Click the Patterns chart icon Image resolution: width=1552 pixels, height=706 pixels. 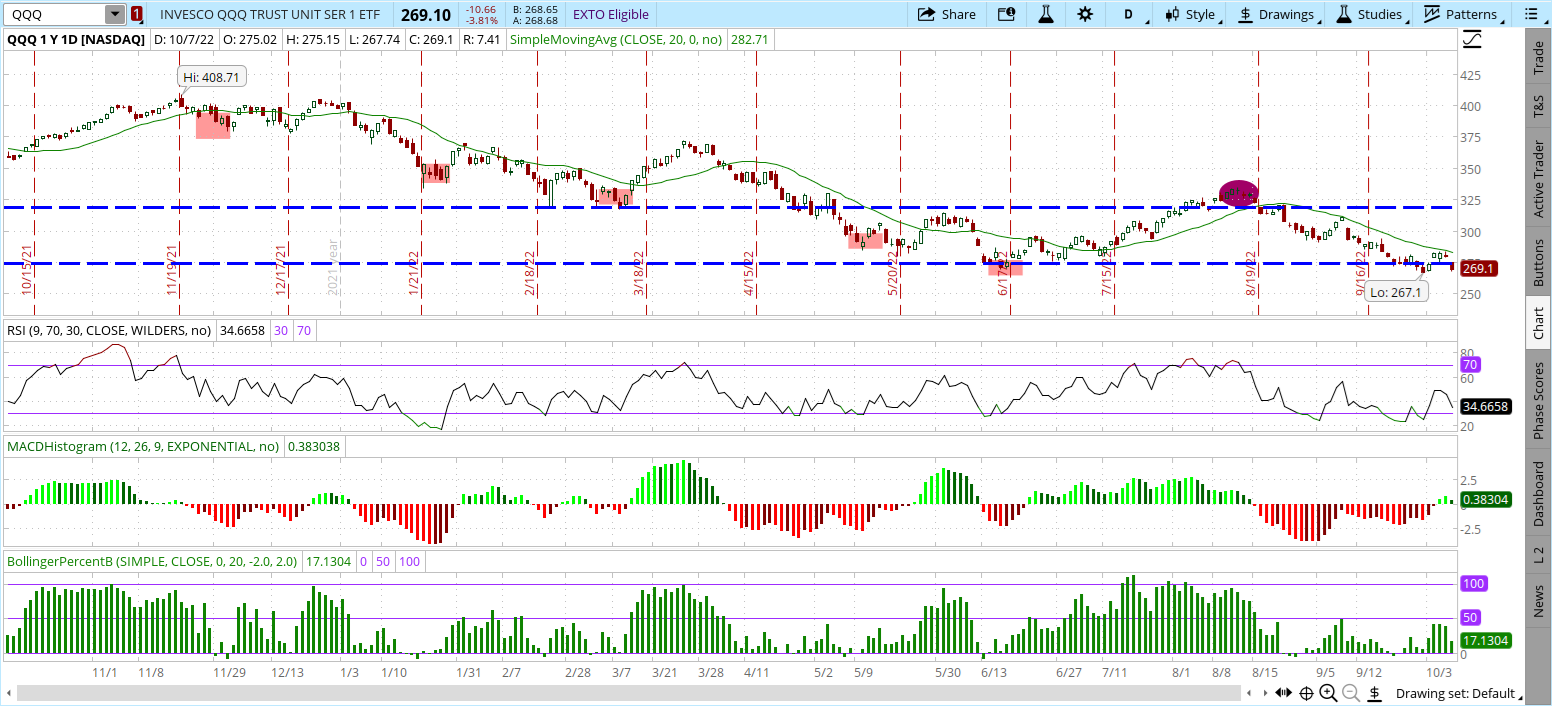click(x=1432, y=14)
